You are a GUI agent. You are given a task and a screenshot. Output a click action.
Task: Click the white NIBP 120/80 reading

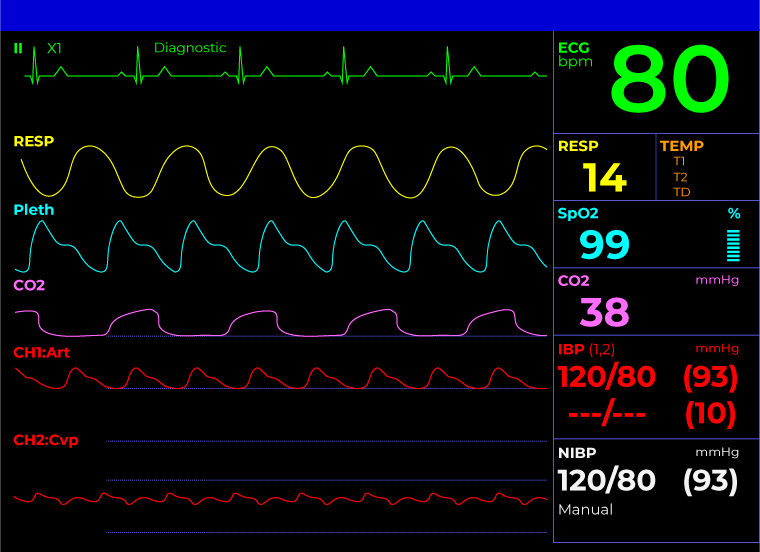[606, 481]
